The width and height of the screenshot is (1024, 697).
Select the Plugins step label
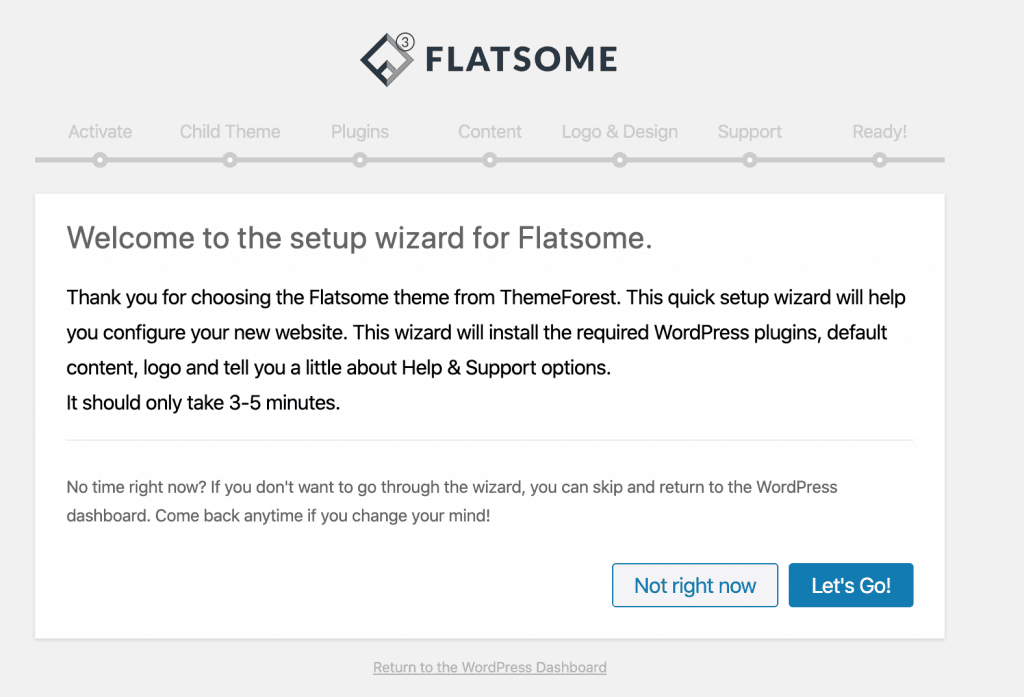359,131
